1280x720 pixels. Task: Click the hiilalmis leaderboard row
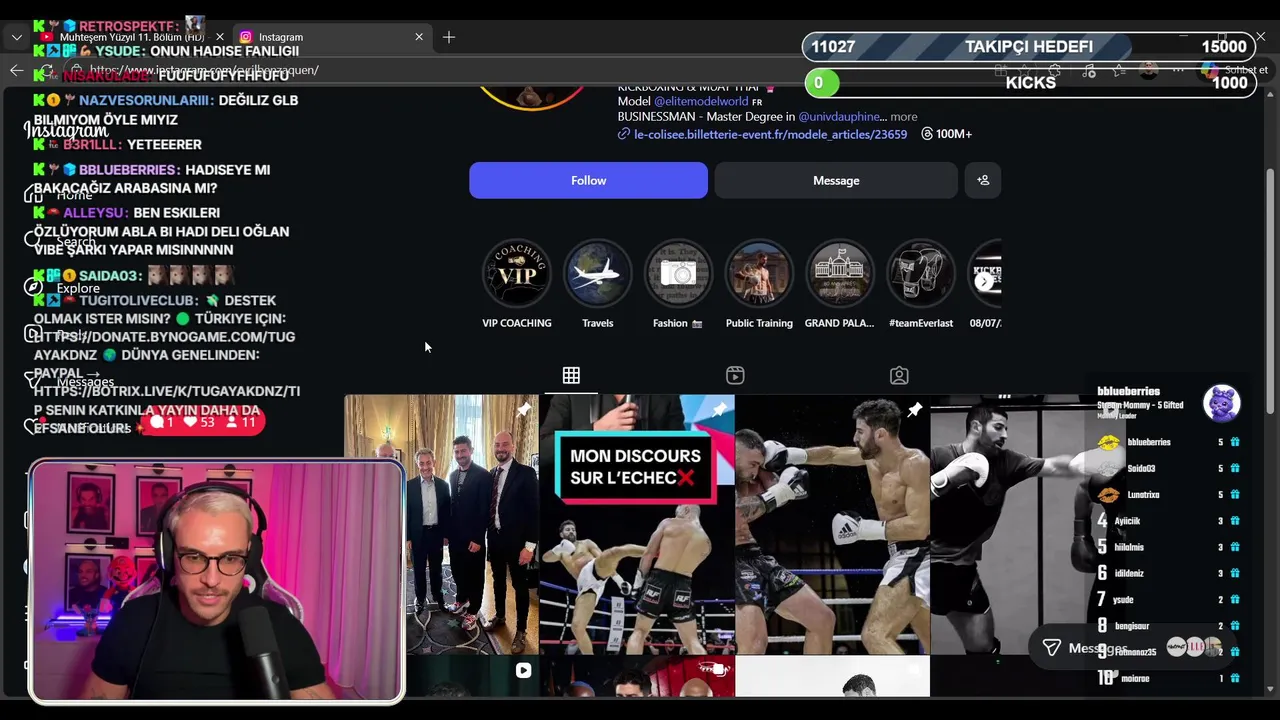coord(1168,547)
